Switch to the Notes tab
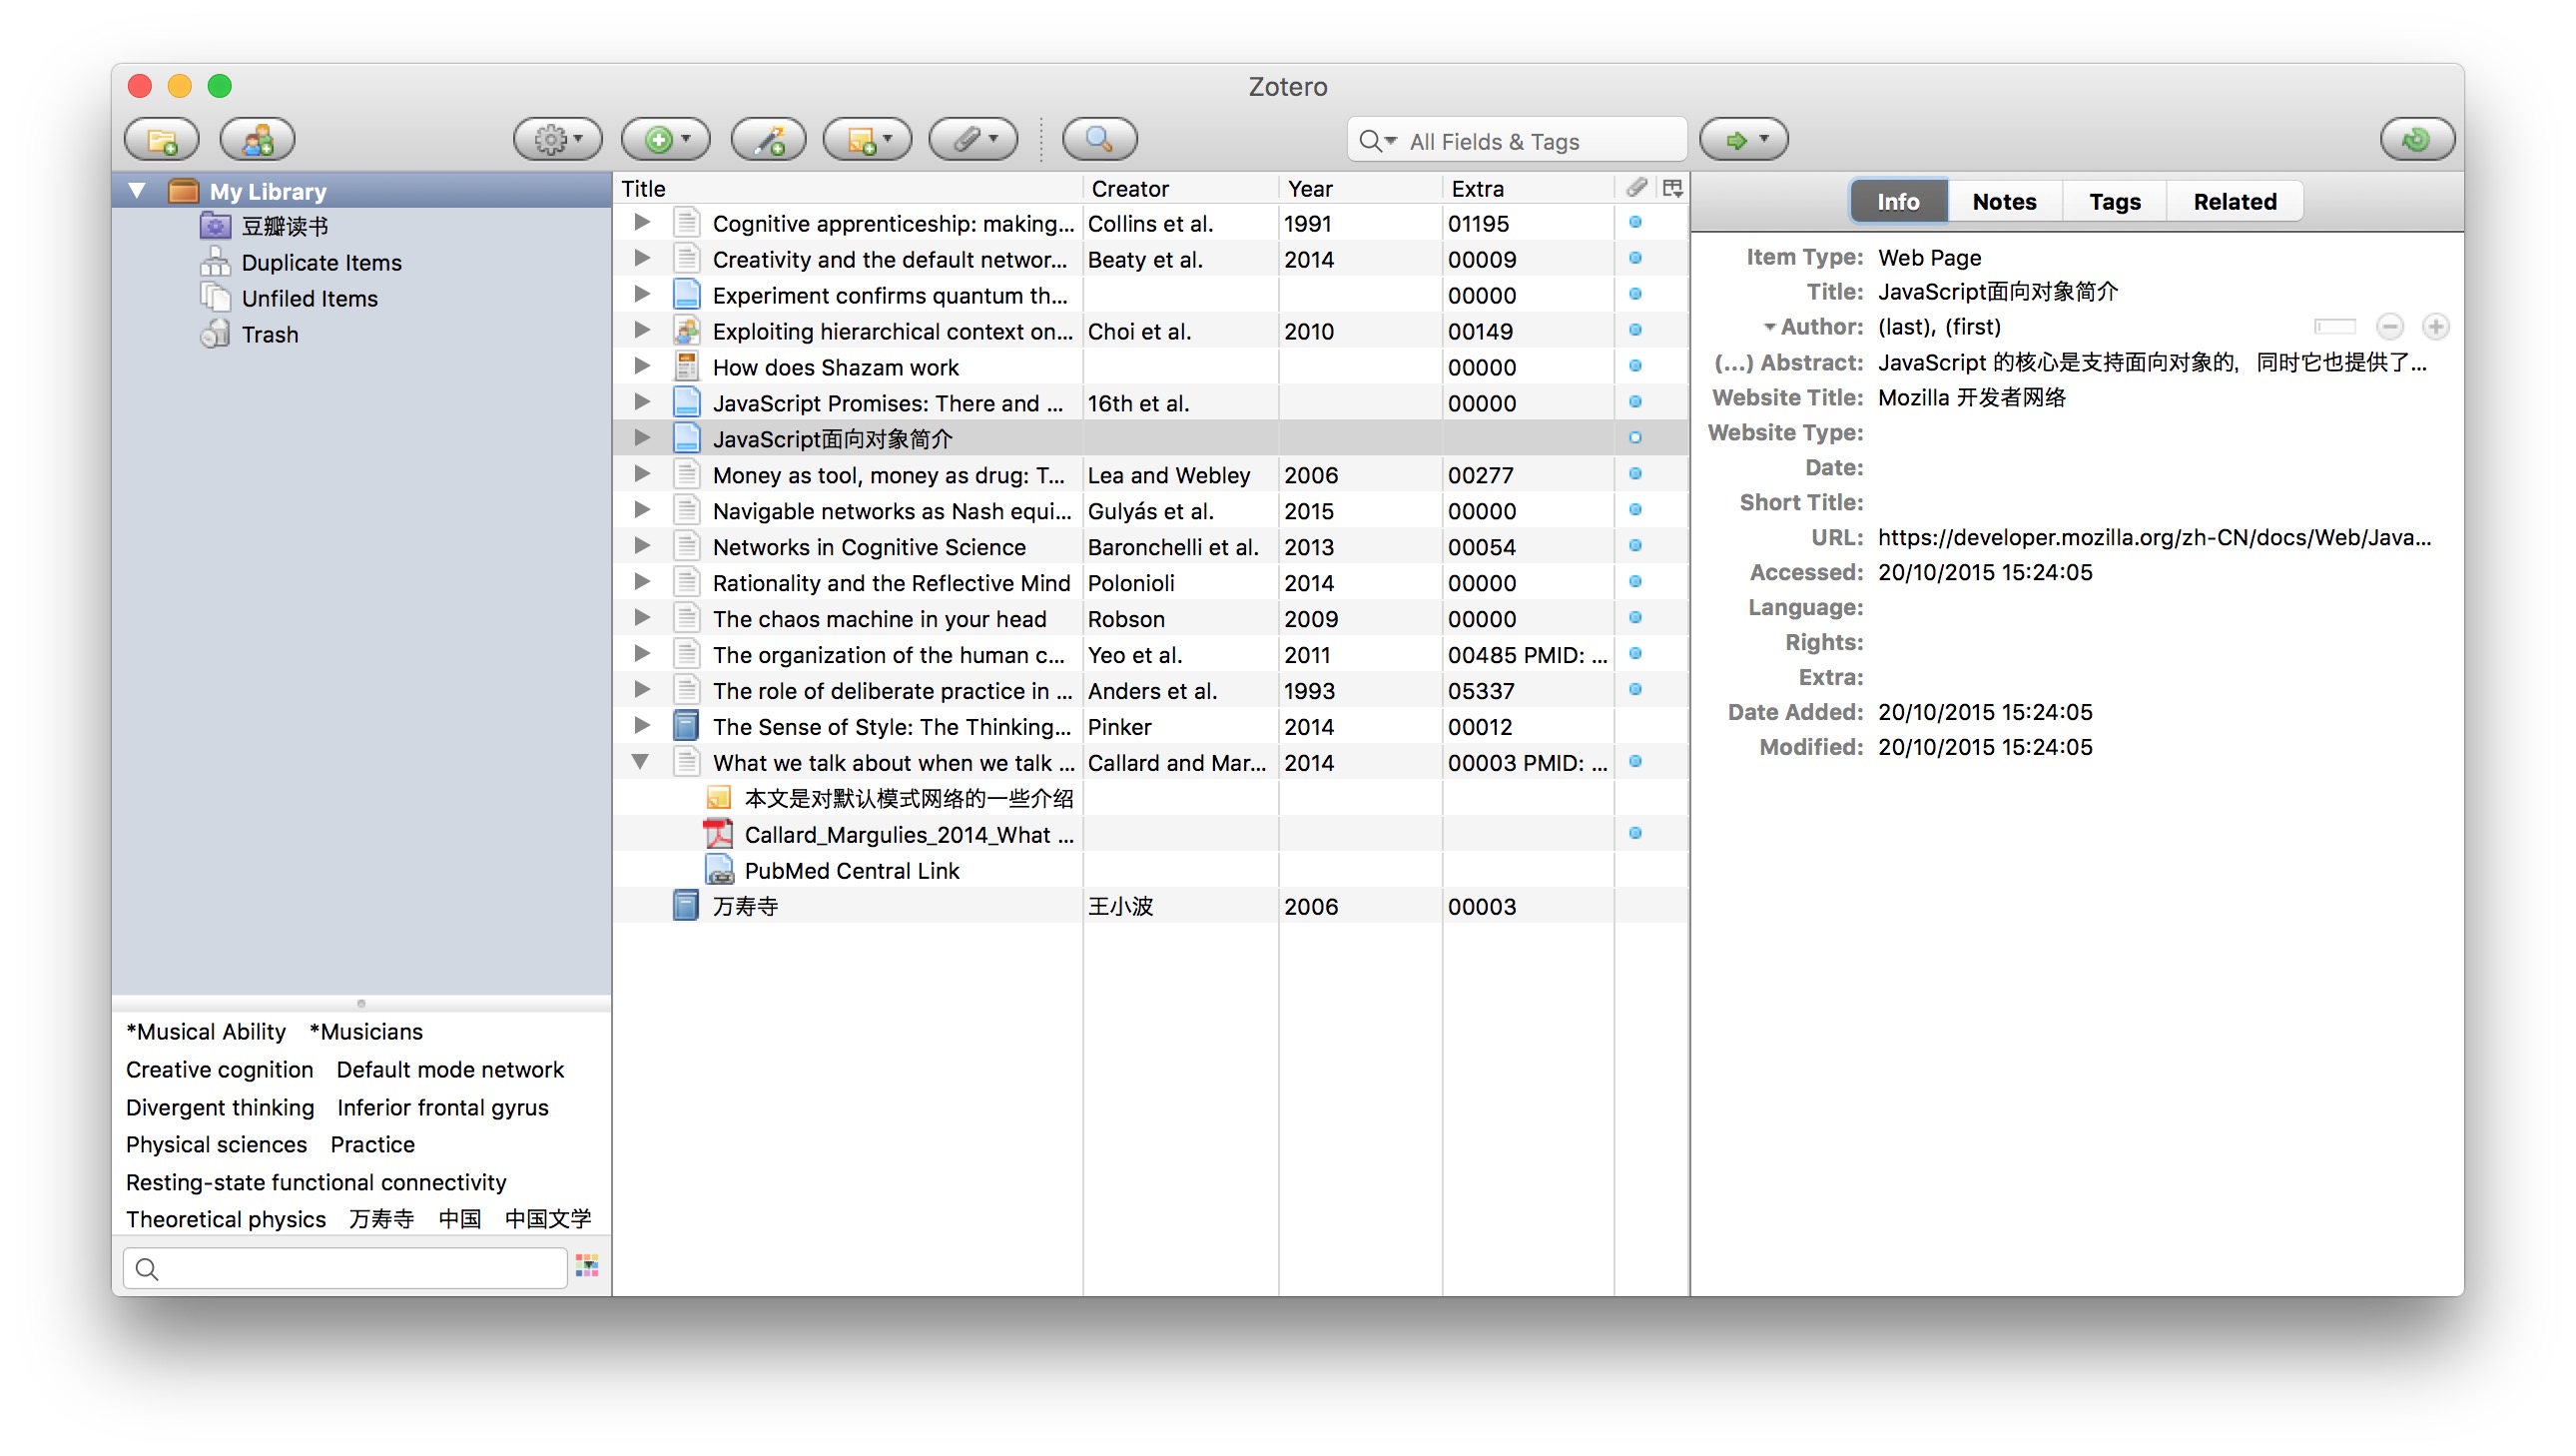The image size is (2576, 1456). point(2003,200)
